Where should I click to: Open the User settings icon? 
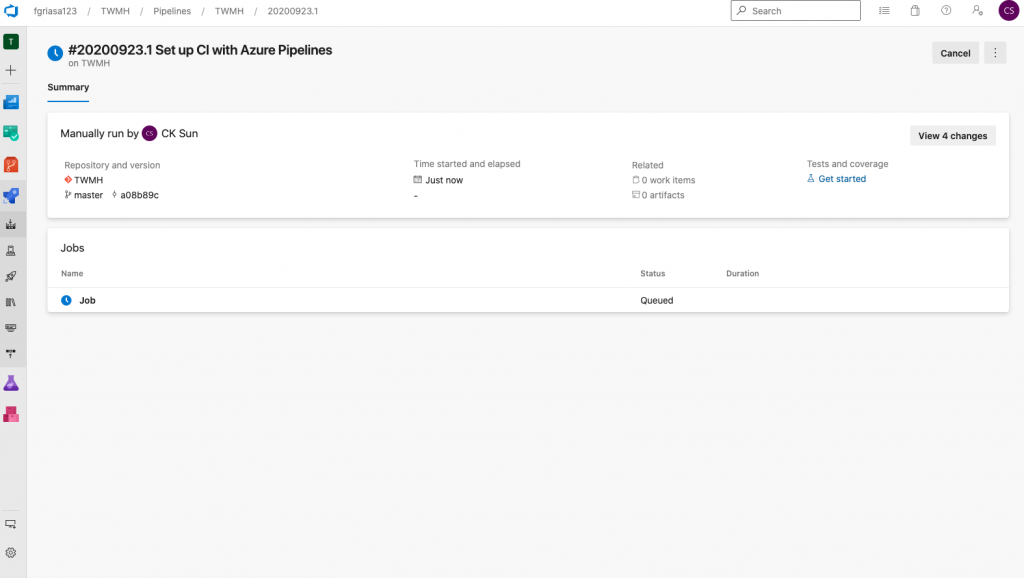point(978,10)
